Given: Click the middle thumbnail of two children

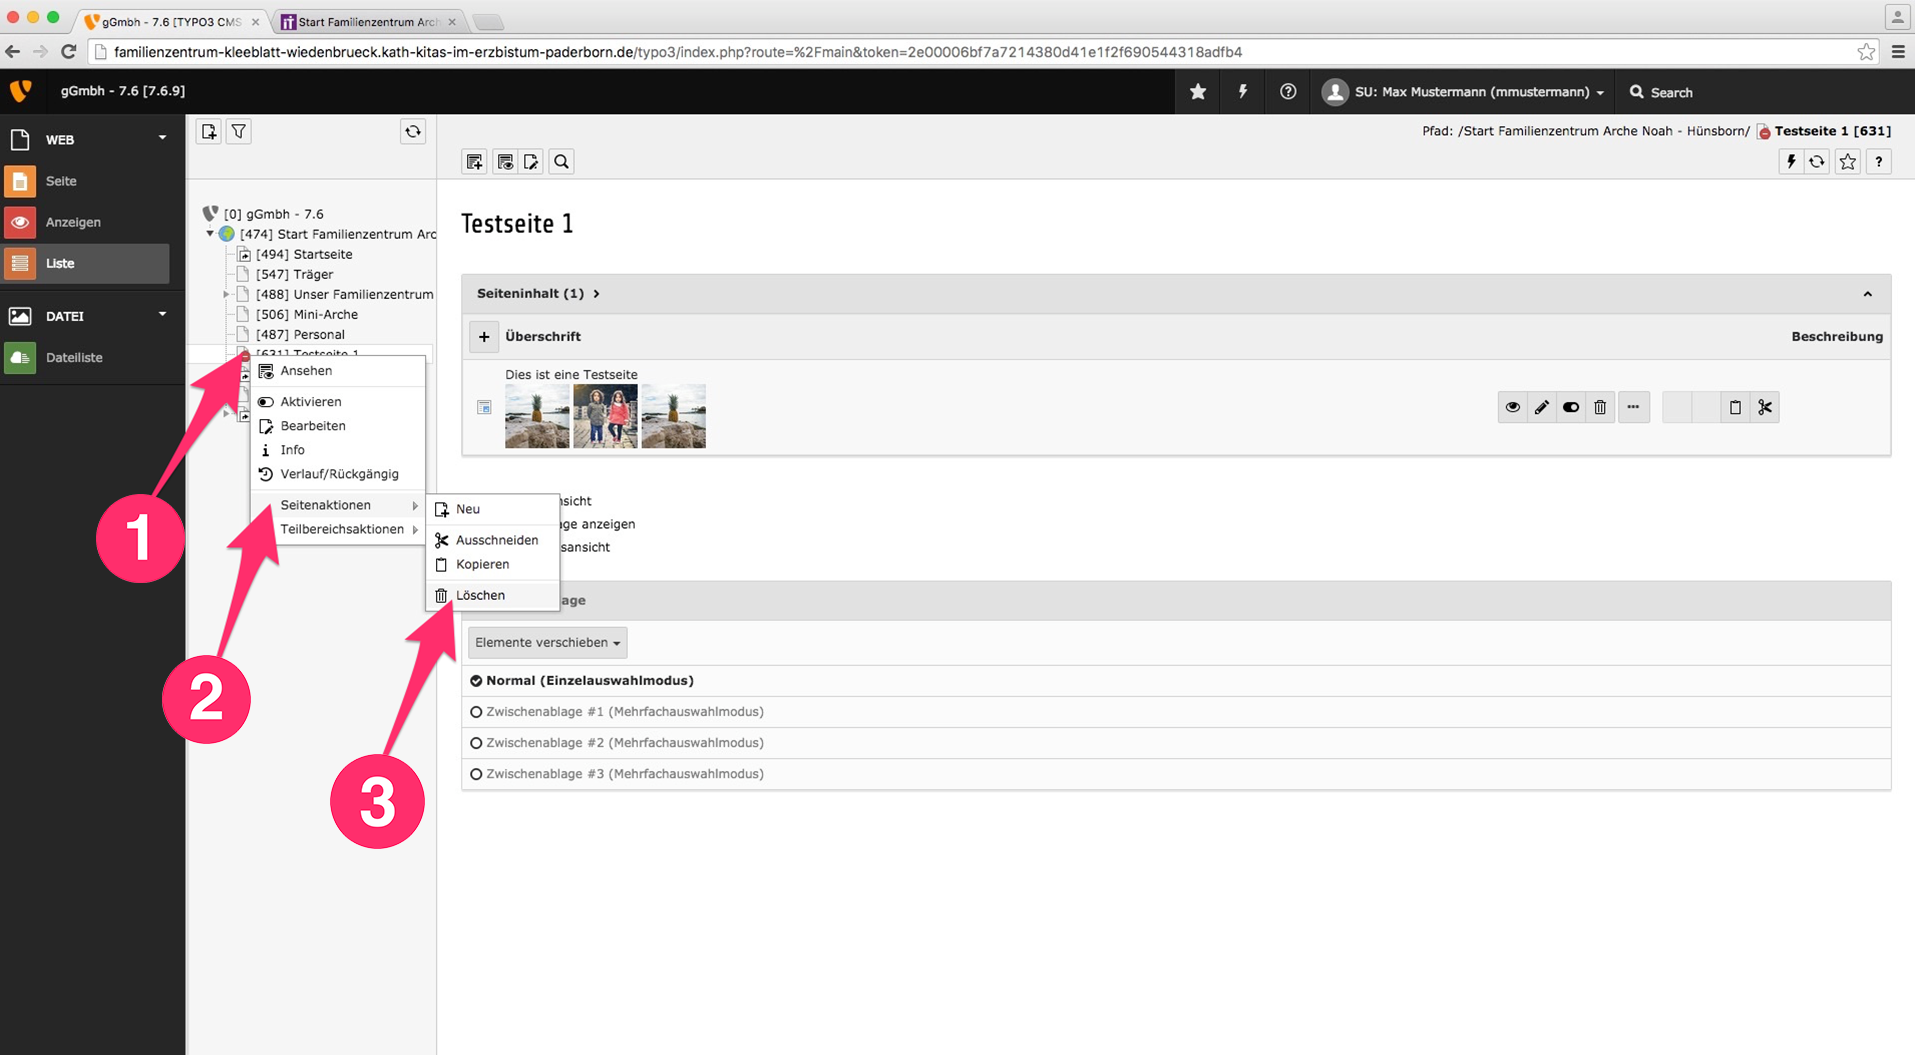Looking at the screenshot, I should point(605,416).
